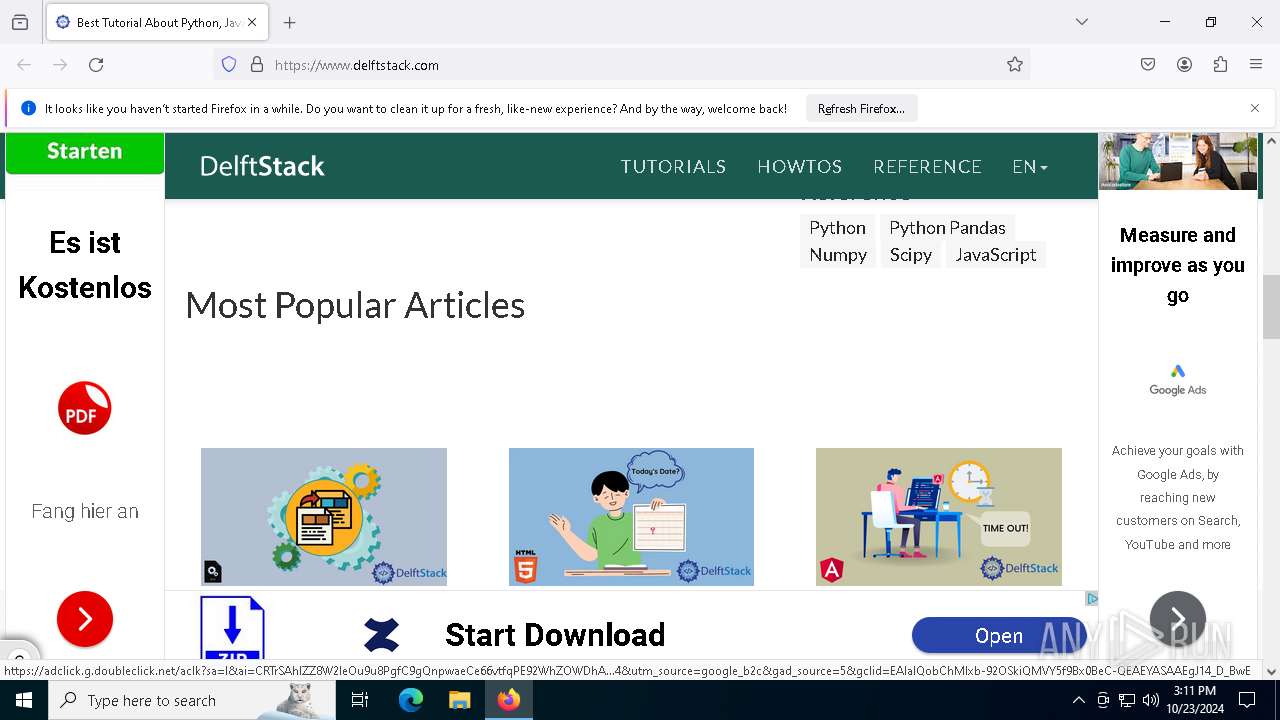The image size is (1280, 720).
Task: Open the Numpy reference tag
Action: coord(838,255)
